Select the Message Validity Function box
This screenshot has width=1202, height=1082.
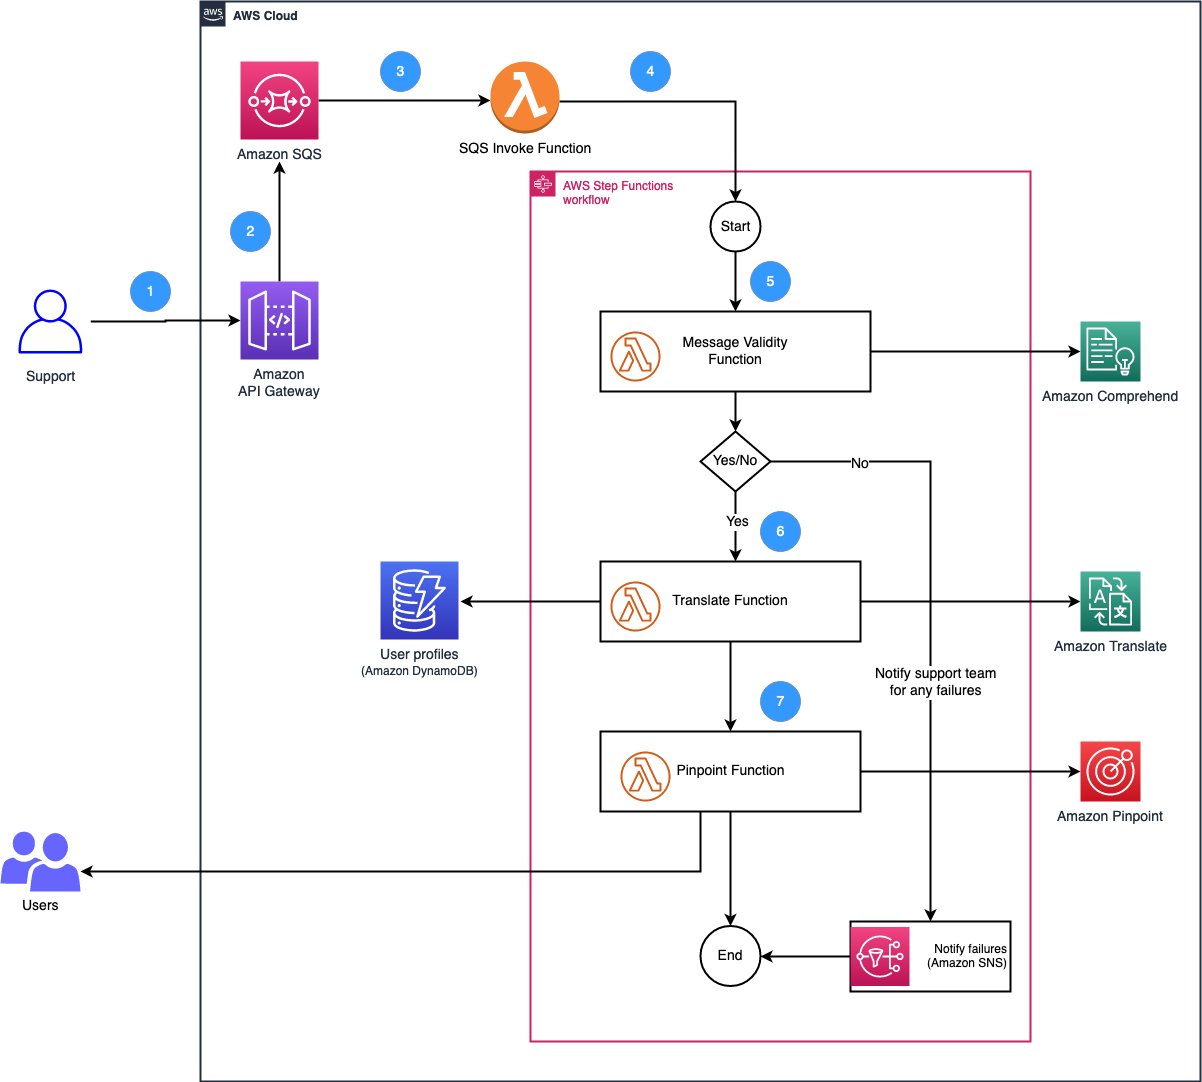pyautogui.click(x=735, y=351)
